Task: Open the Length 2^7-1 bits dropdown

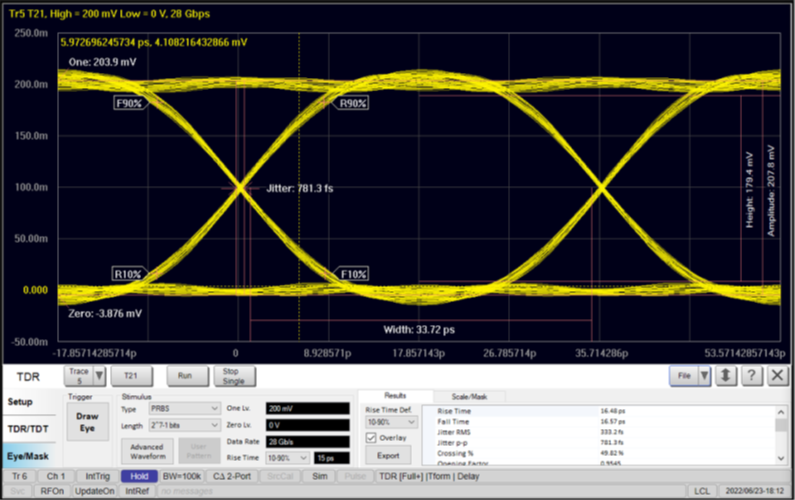Action: [x=185, y=425]
